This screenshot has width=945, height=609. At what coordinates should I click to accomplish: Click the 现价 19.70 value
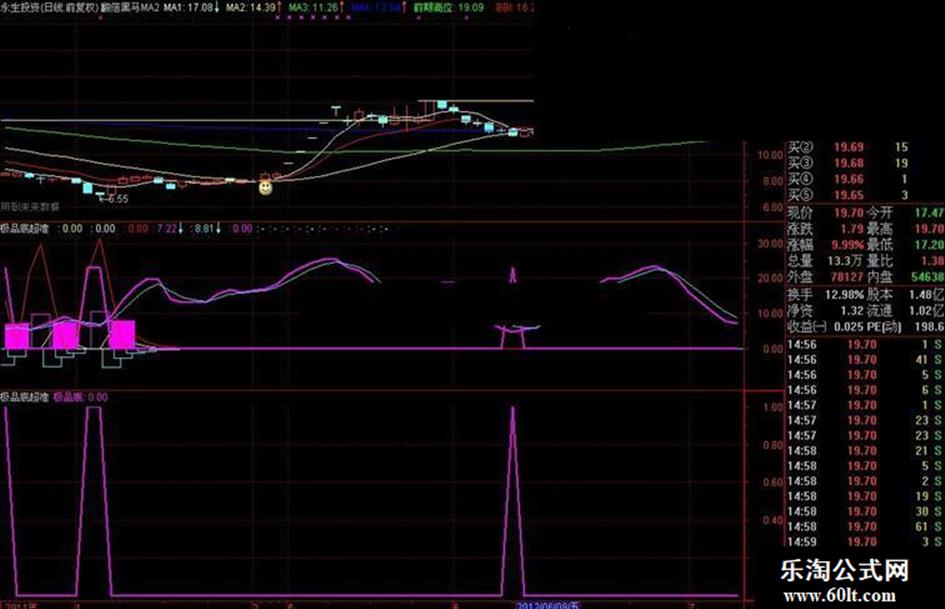pos(849,213)
